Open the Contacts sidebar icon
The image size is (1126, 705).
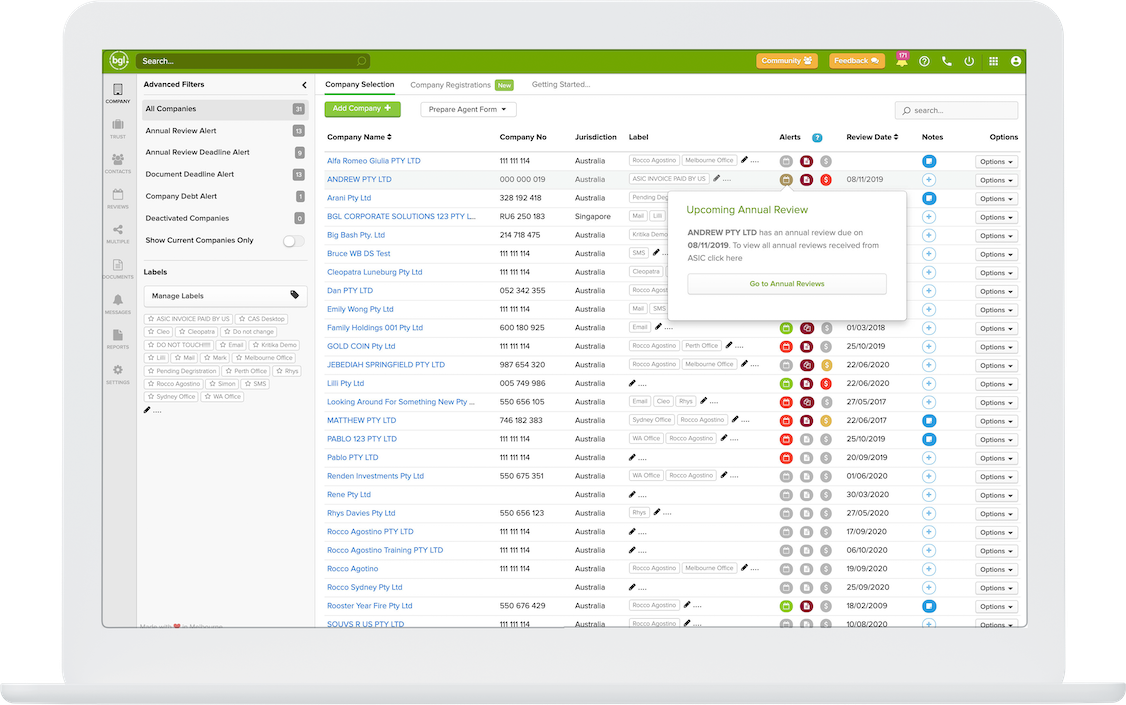tap(118, 163)
